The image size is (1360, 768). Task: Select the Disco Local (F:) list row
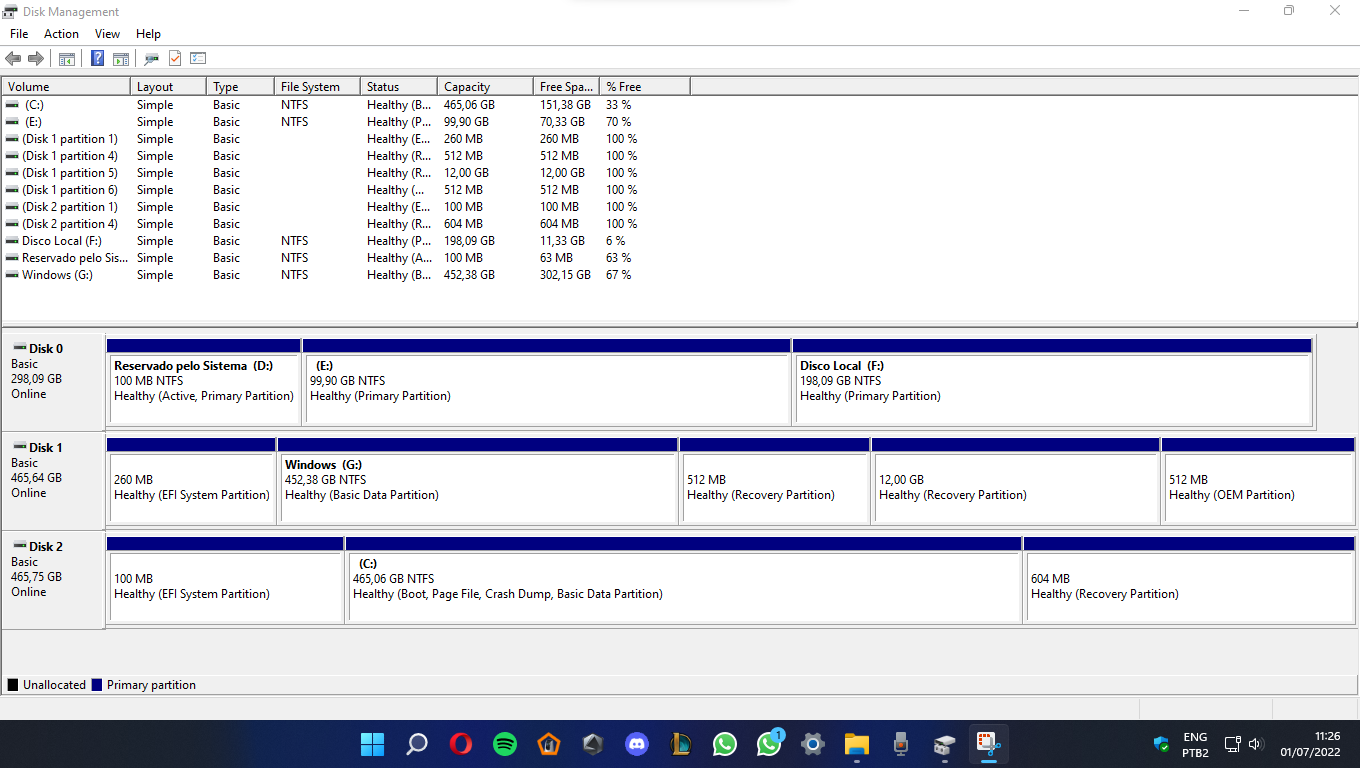point(346,241)
